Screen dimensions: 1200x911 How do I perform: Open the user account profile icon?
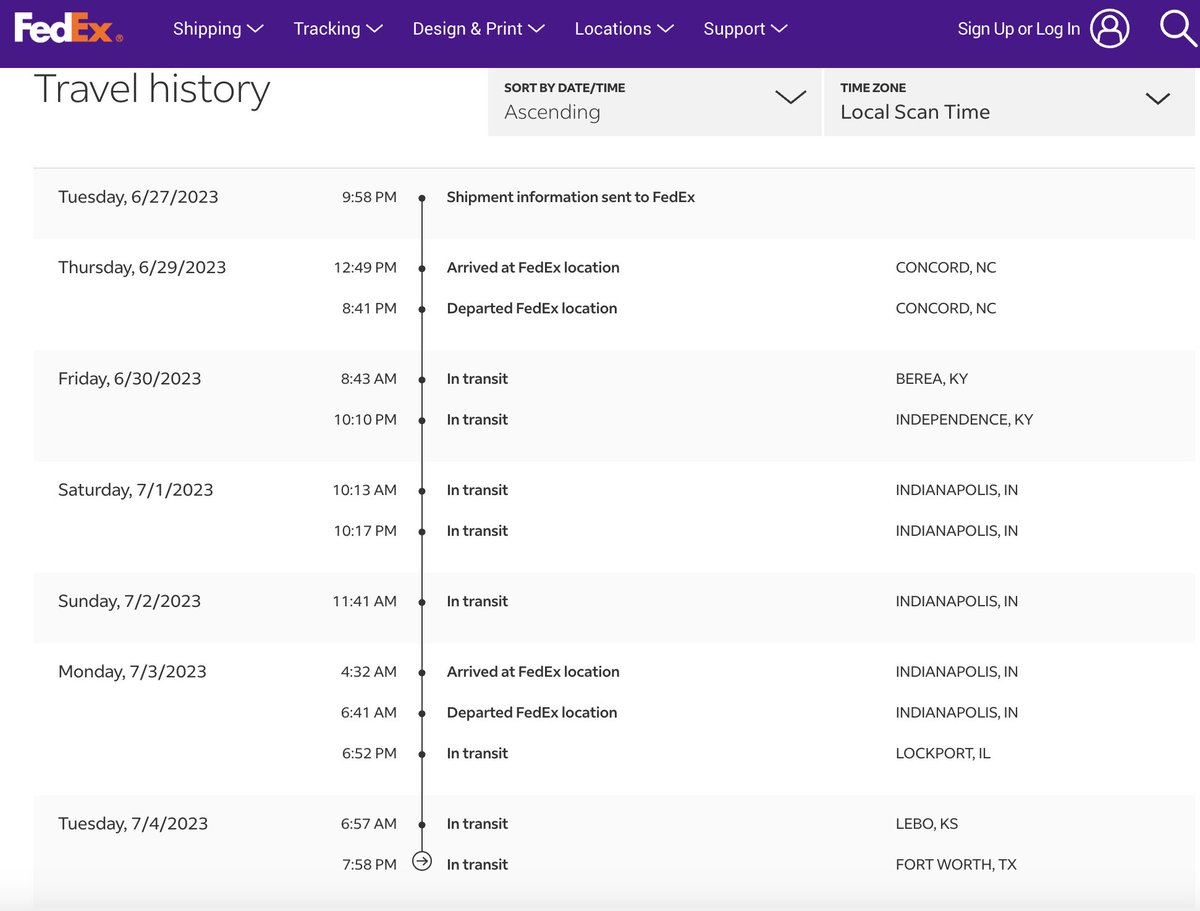coord(1110,29)
